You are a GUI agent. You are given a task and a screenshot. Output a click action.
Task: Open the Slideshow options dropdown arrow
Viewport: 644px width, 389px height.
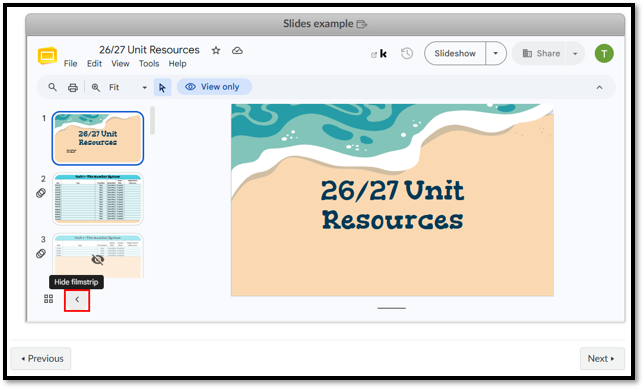coord(496,53)
